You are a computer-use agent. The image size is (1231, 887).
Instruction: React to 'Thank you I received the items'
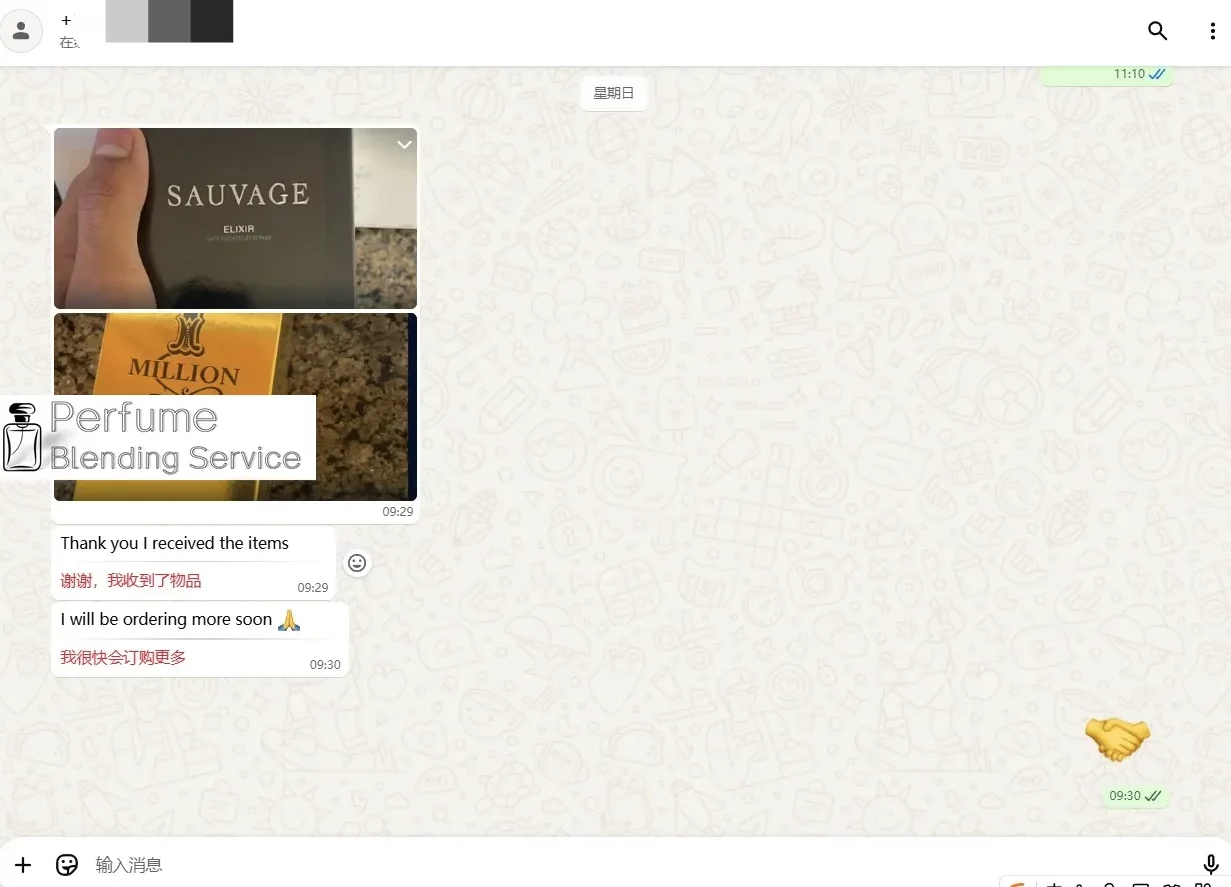click(357, 563)
